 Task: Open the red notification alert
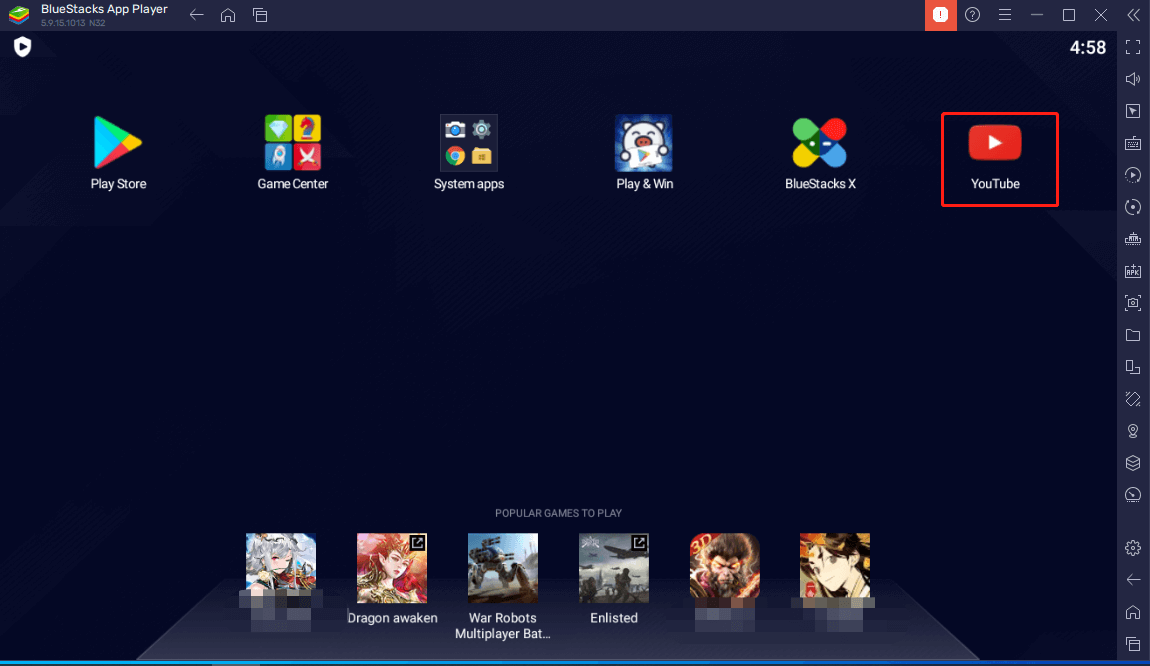click(x=940, y=15)
